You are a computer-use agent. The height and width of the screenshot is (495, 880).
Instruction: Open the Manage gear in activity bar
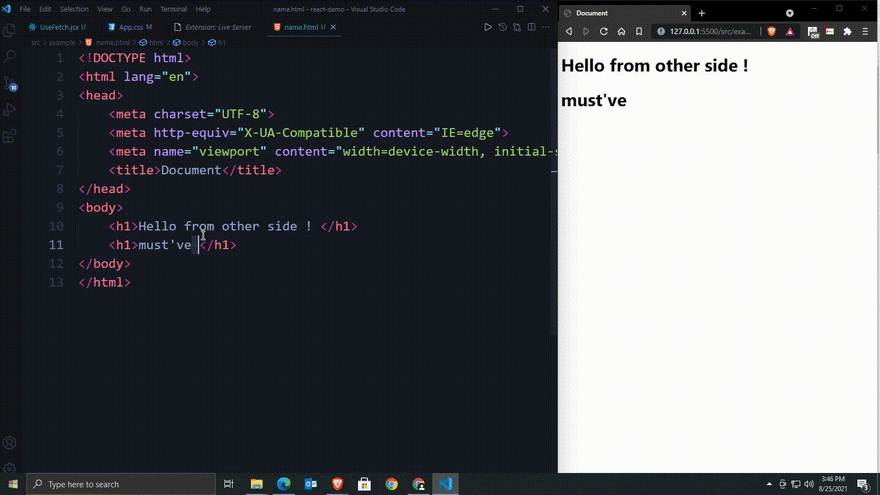[10, 467]
